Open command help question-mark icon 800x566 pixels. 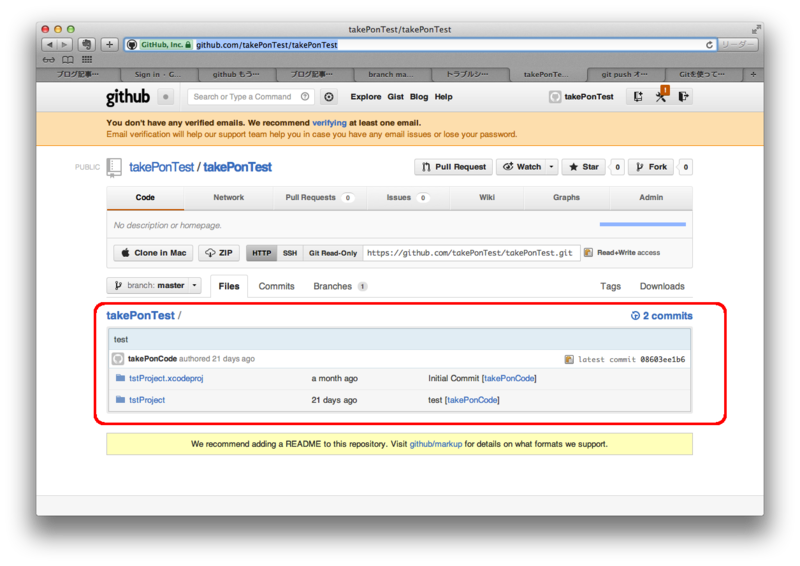305,96
